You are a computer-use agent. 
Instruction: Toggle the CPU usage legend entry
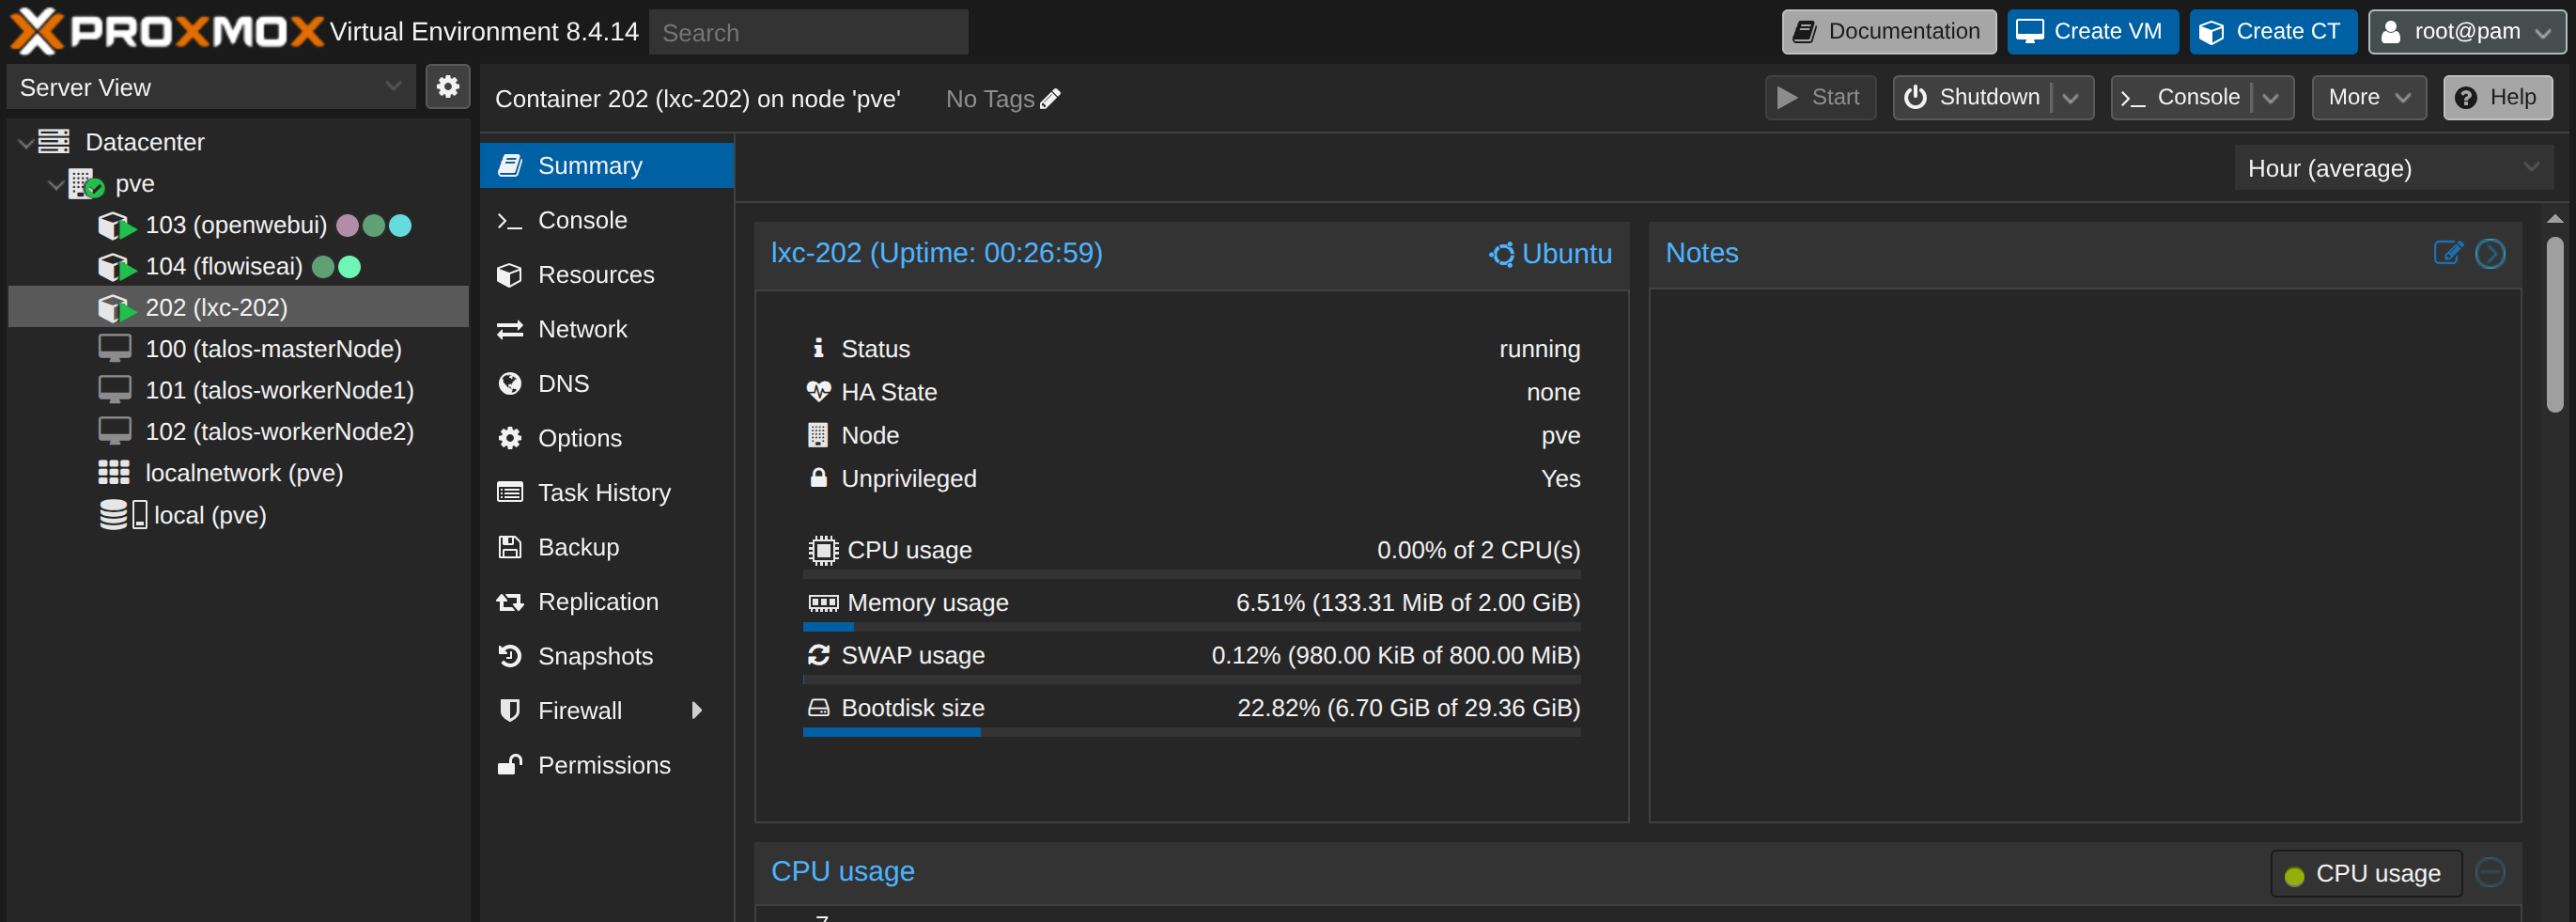(2366, 873)
